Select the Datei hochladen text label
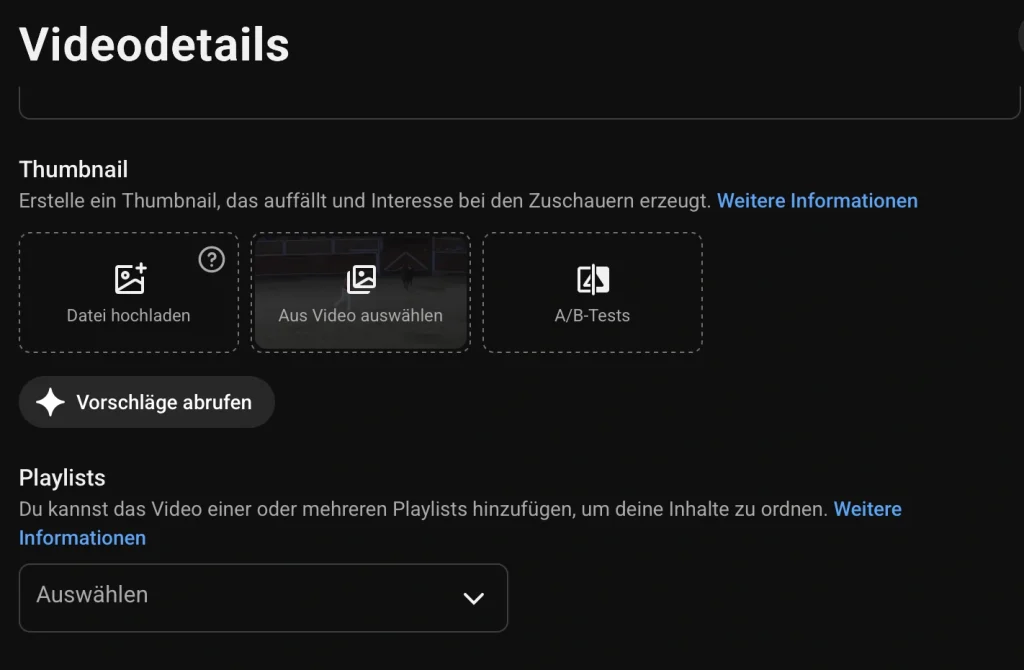 (x=129, y=315)
